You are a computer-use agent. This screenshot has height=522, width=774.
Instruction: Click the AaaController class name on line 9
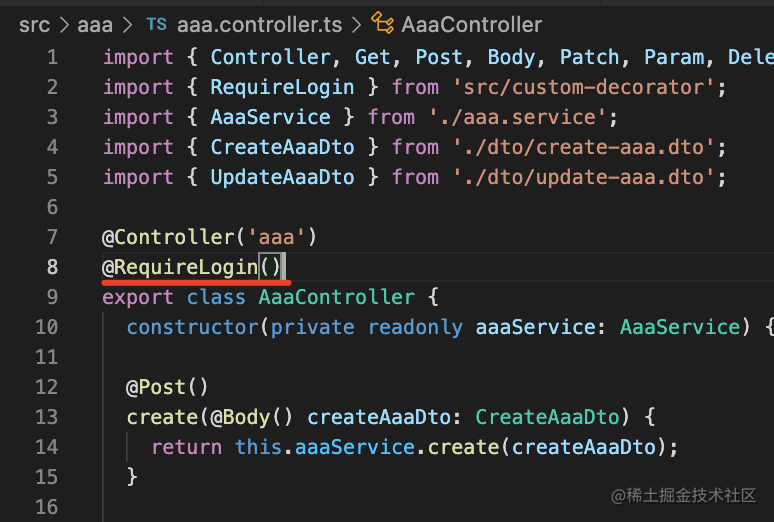336,297
